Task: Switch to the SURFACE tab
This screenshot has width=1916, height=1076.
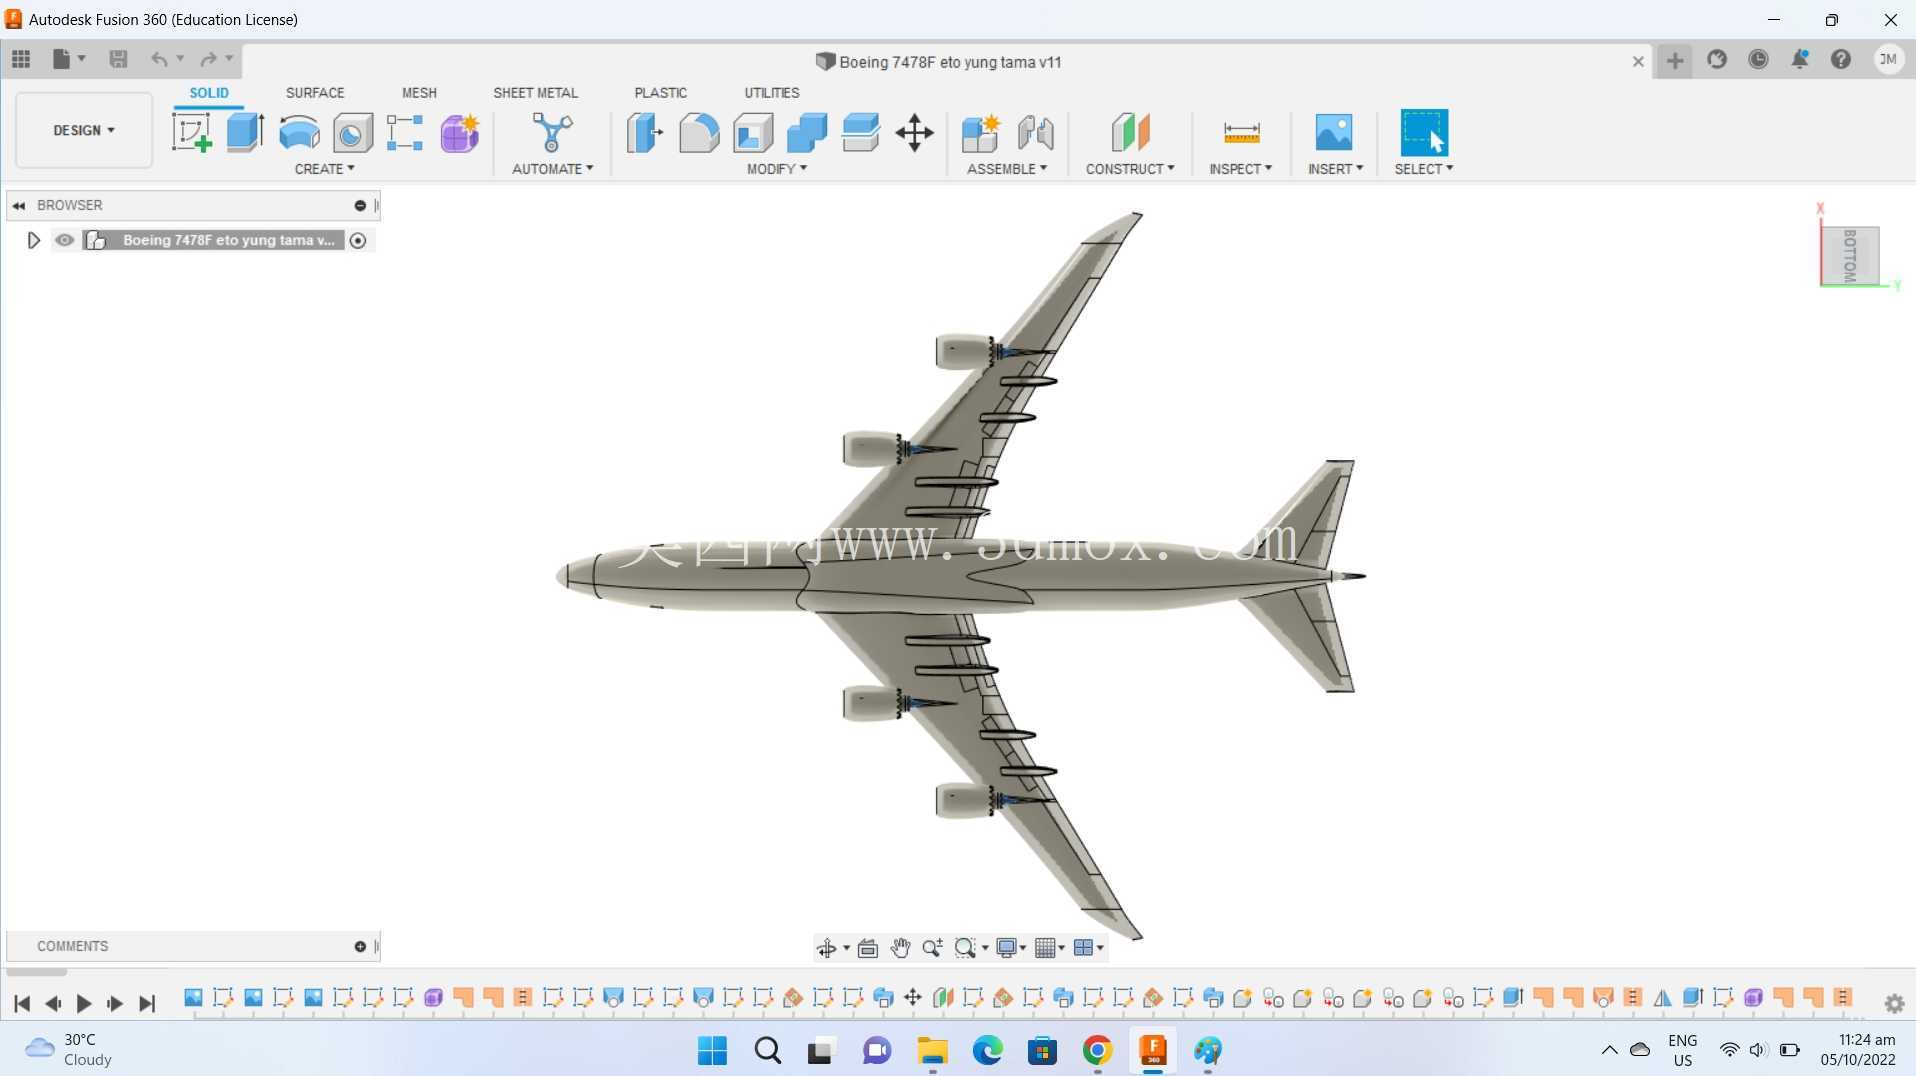Action: pyautogui.click(x=315, y=92)
